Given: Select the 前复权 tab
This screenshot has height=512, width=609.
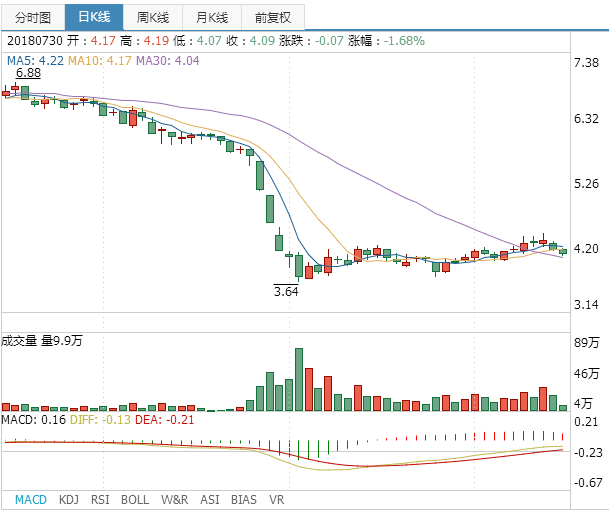Looking at the screenshot, I should pos(273,17).
